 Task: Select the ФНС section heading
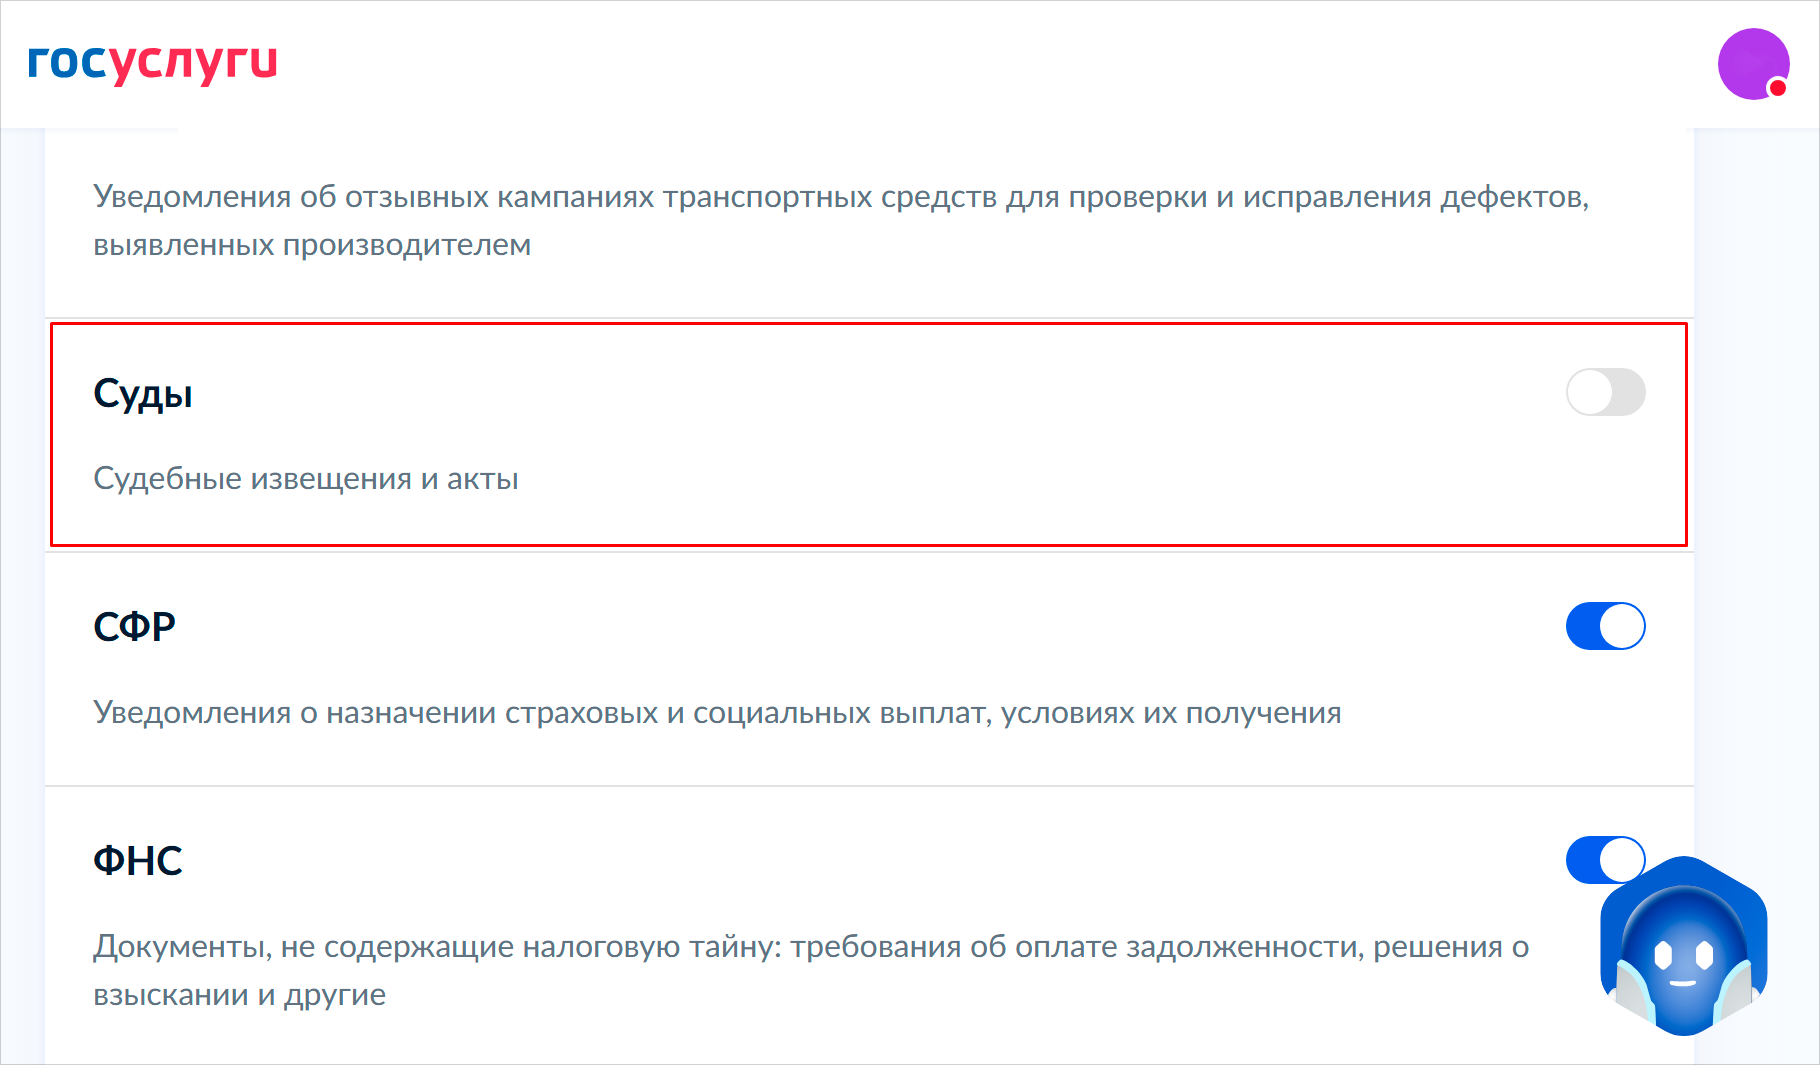[138, 861]
